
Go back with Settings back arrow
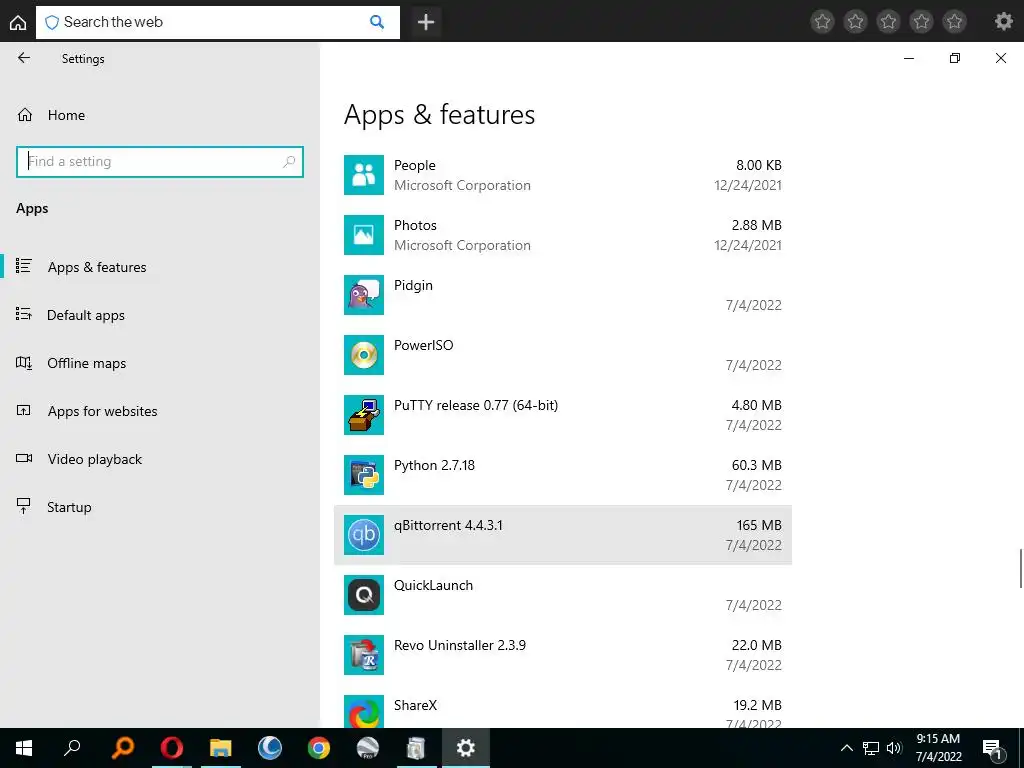pos(24,58)
